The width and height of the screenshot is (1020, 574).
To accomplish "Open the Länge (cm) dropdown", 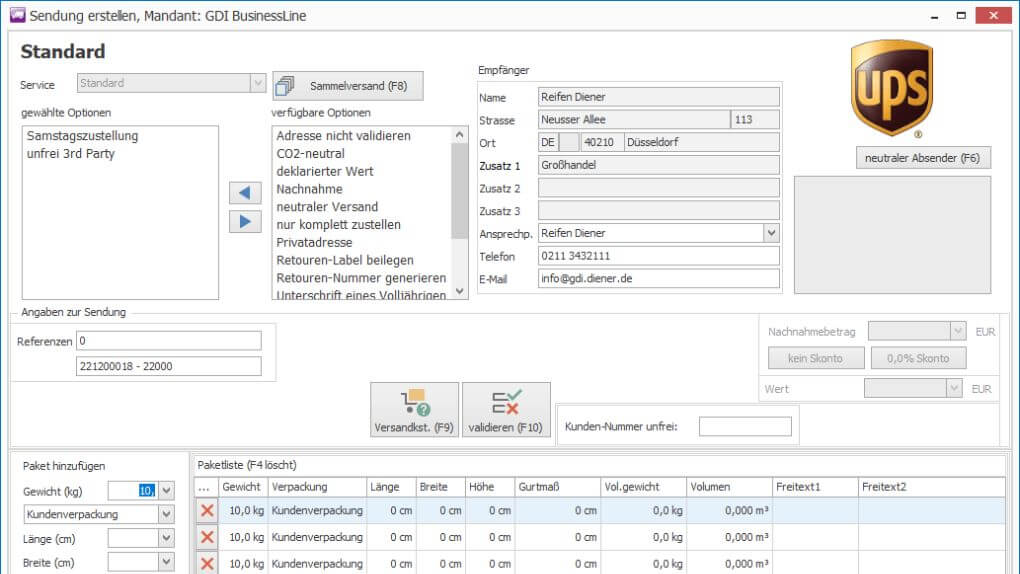I will (x=167, y=538).
